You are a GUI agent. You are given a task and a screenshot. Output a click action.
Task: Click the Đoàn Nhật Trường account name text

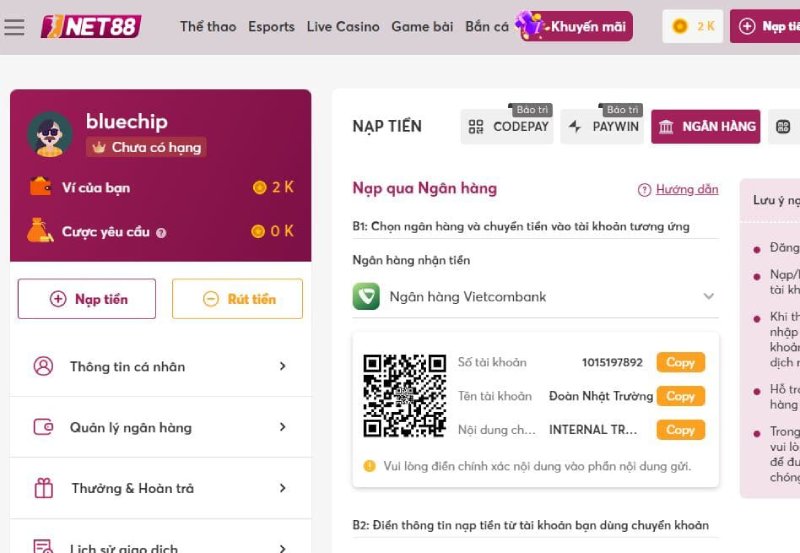[x=601, y=396]
